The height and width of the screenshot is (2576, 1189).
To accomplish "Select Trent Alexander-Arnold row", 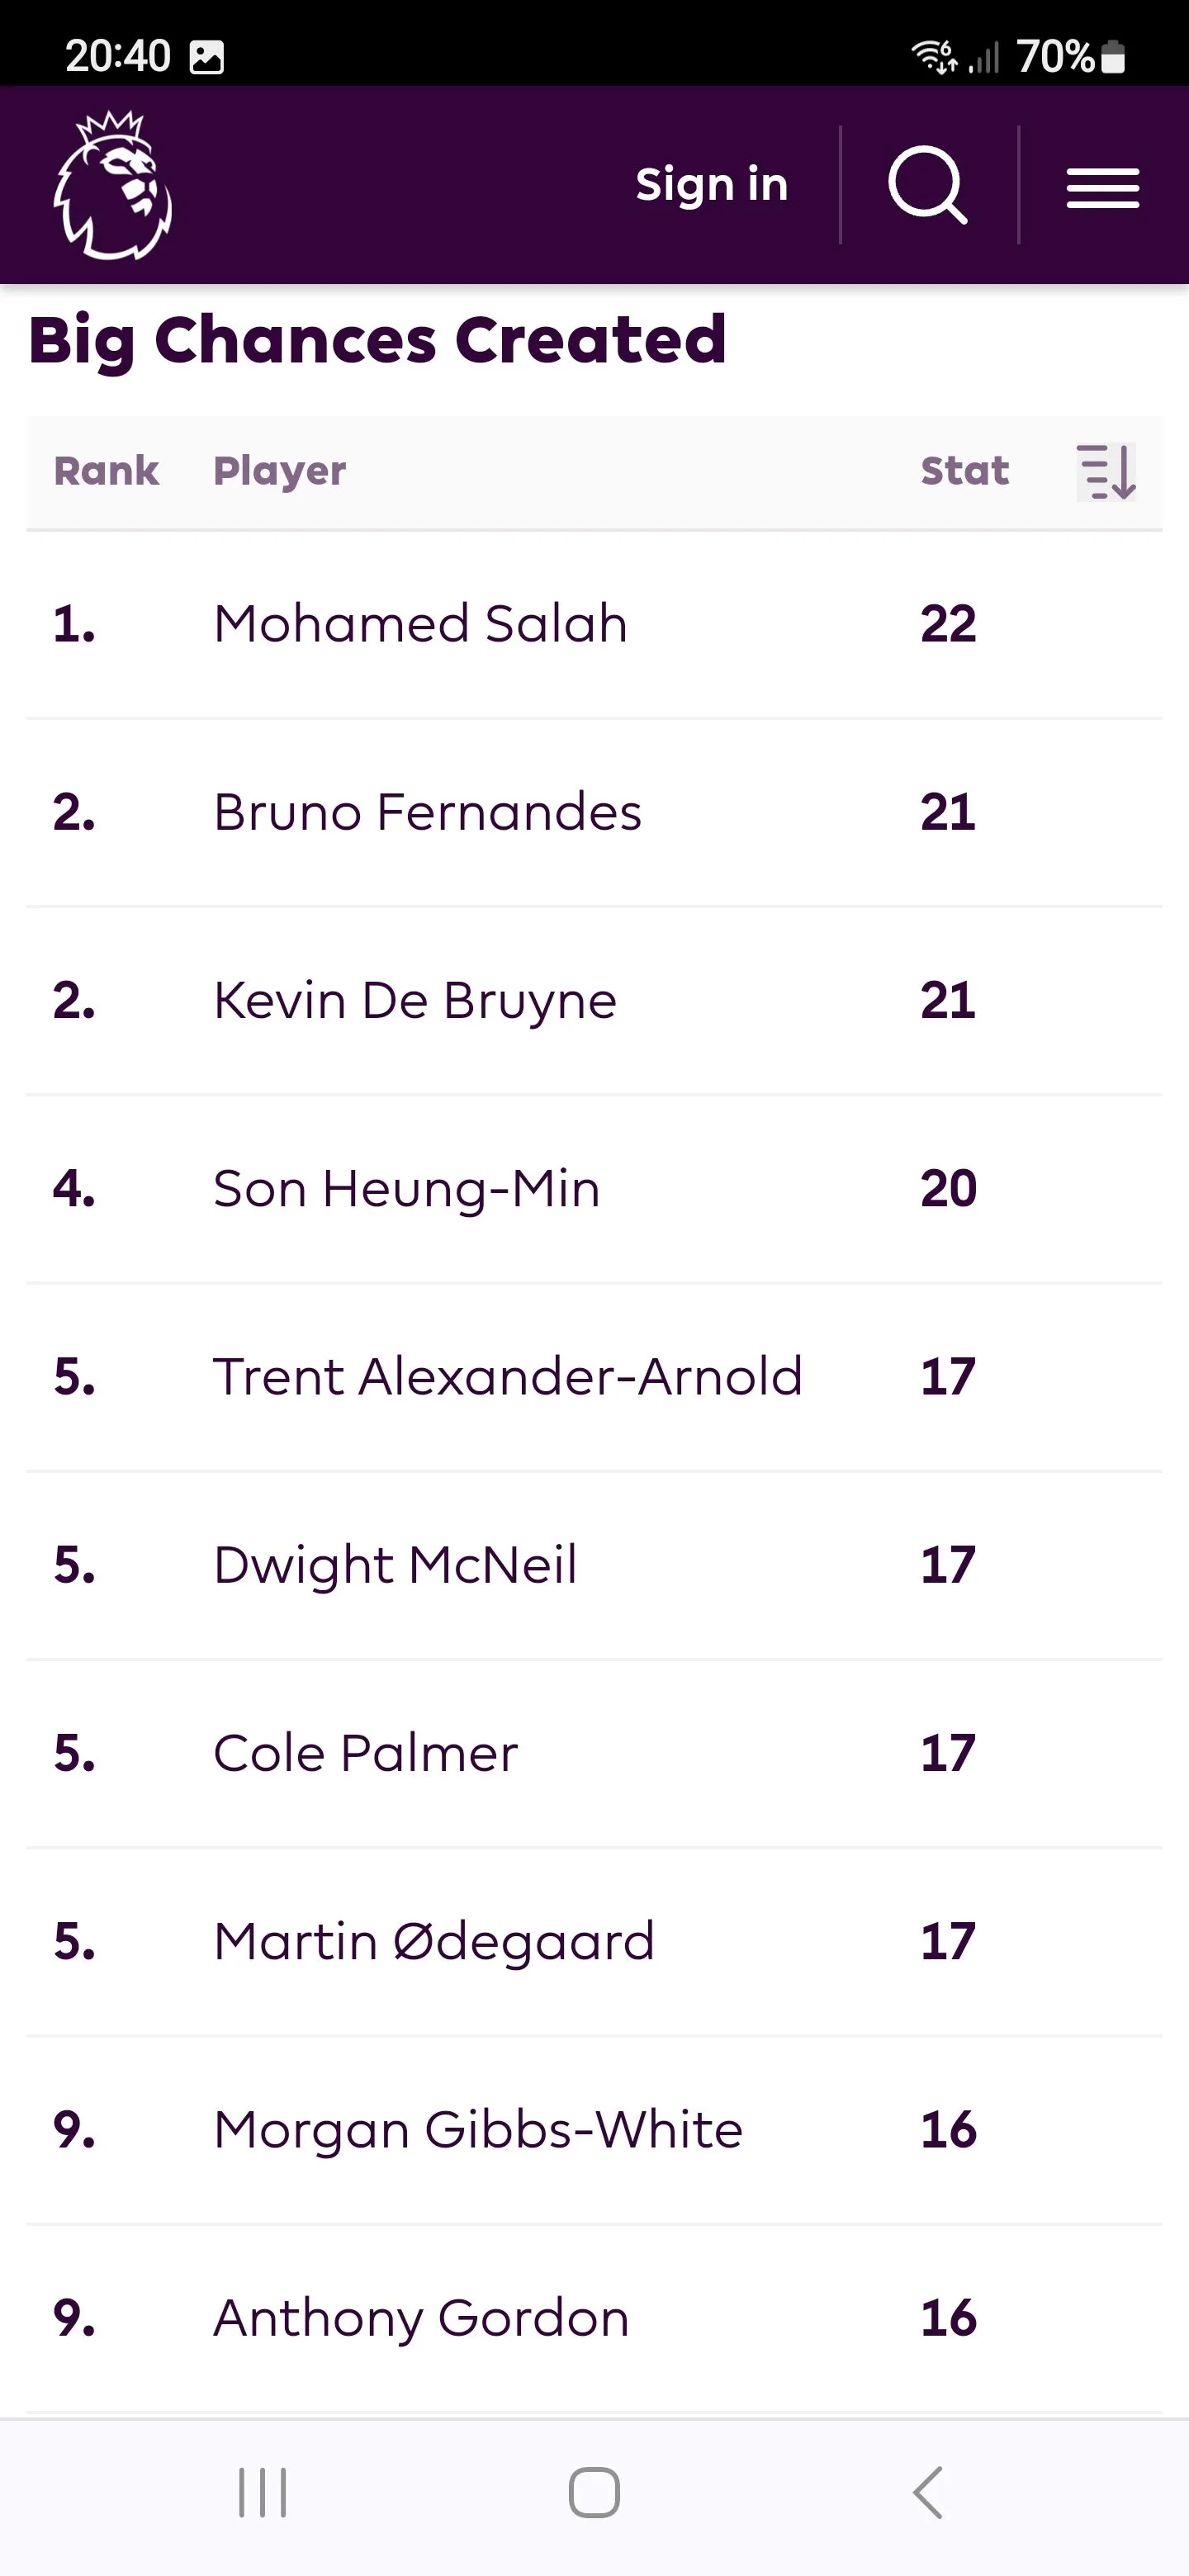I will pos(507,1377).
